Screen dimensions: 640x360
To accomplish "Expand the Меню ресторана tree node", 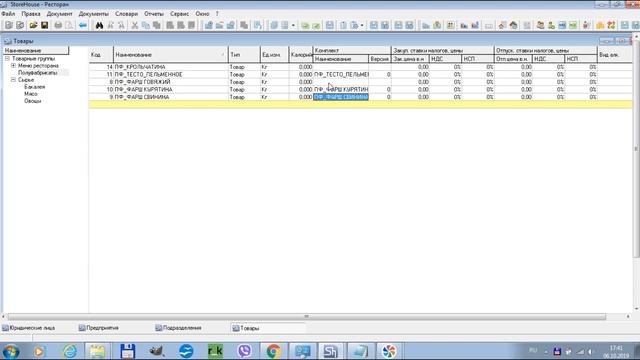I will pyautogui.click(x=13, y=66).
